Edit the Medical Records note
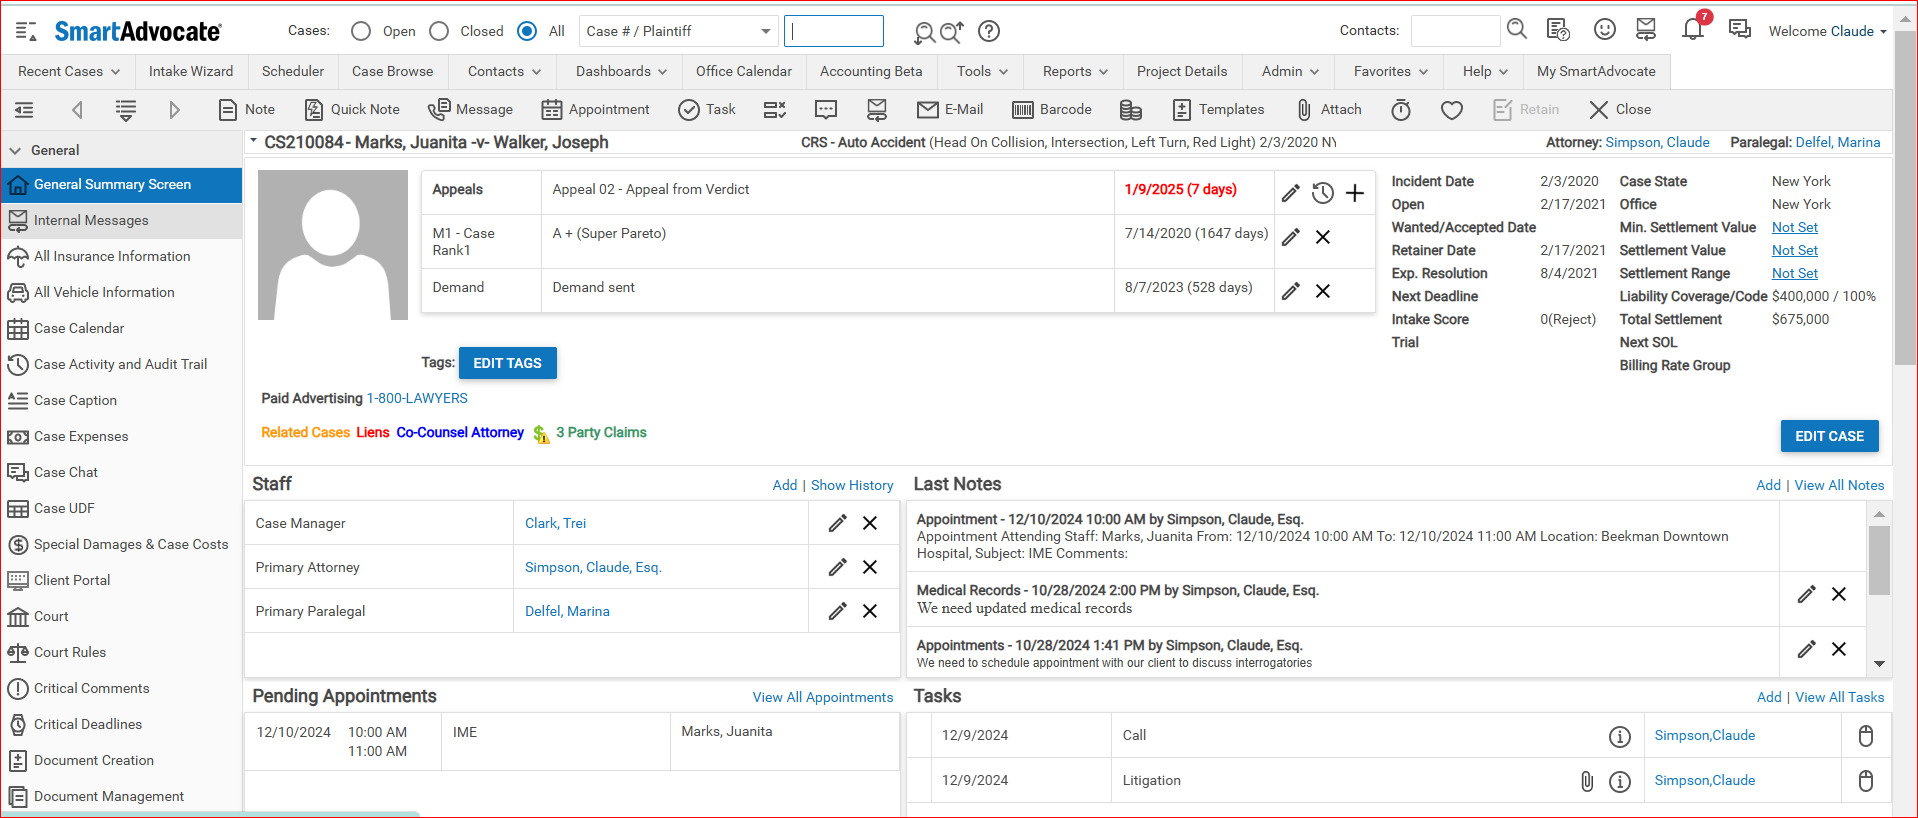 point(1807,594)
